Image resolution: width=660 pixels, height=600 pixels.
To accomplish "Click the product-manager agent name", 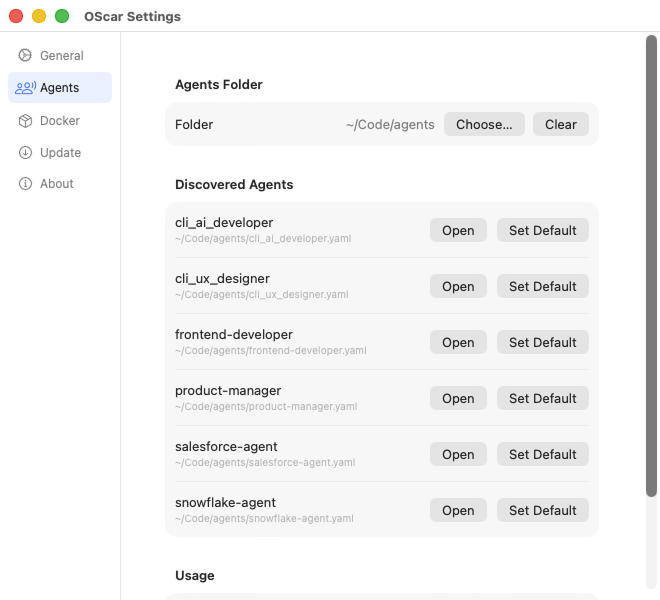I will point(228,390).
